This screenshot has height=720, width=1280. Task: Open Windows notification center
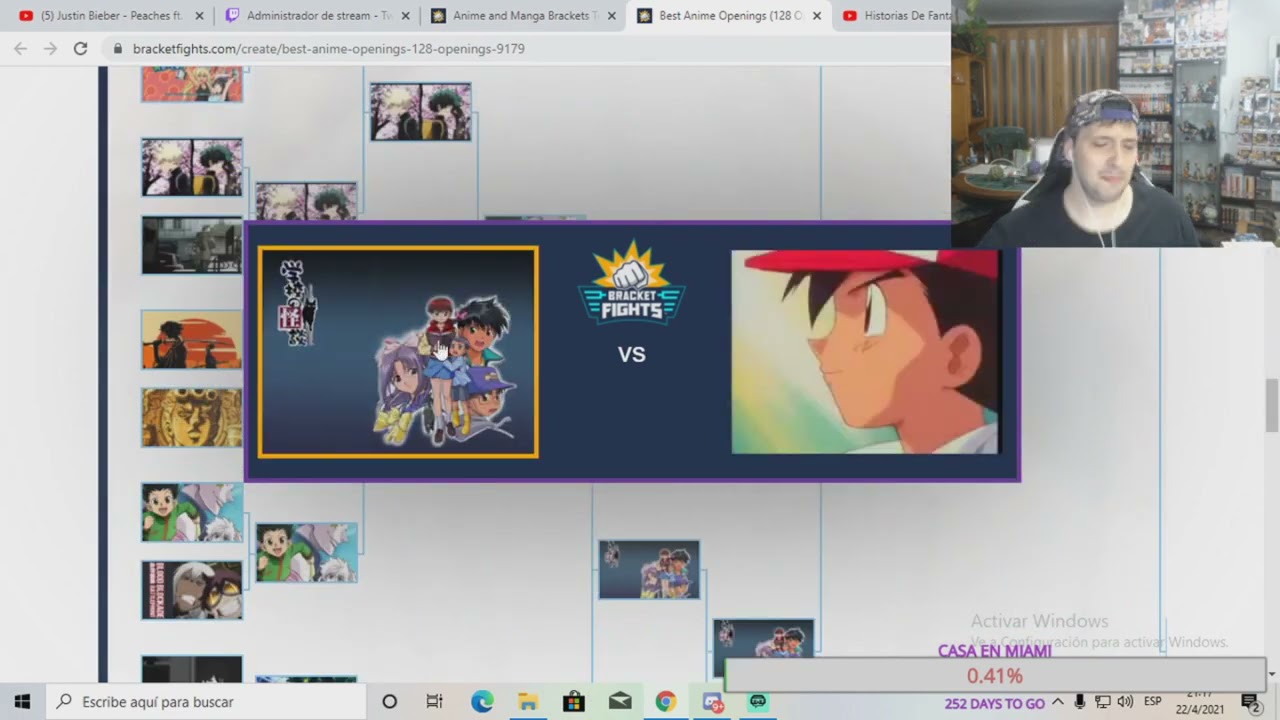click(x=1252, y=704)
